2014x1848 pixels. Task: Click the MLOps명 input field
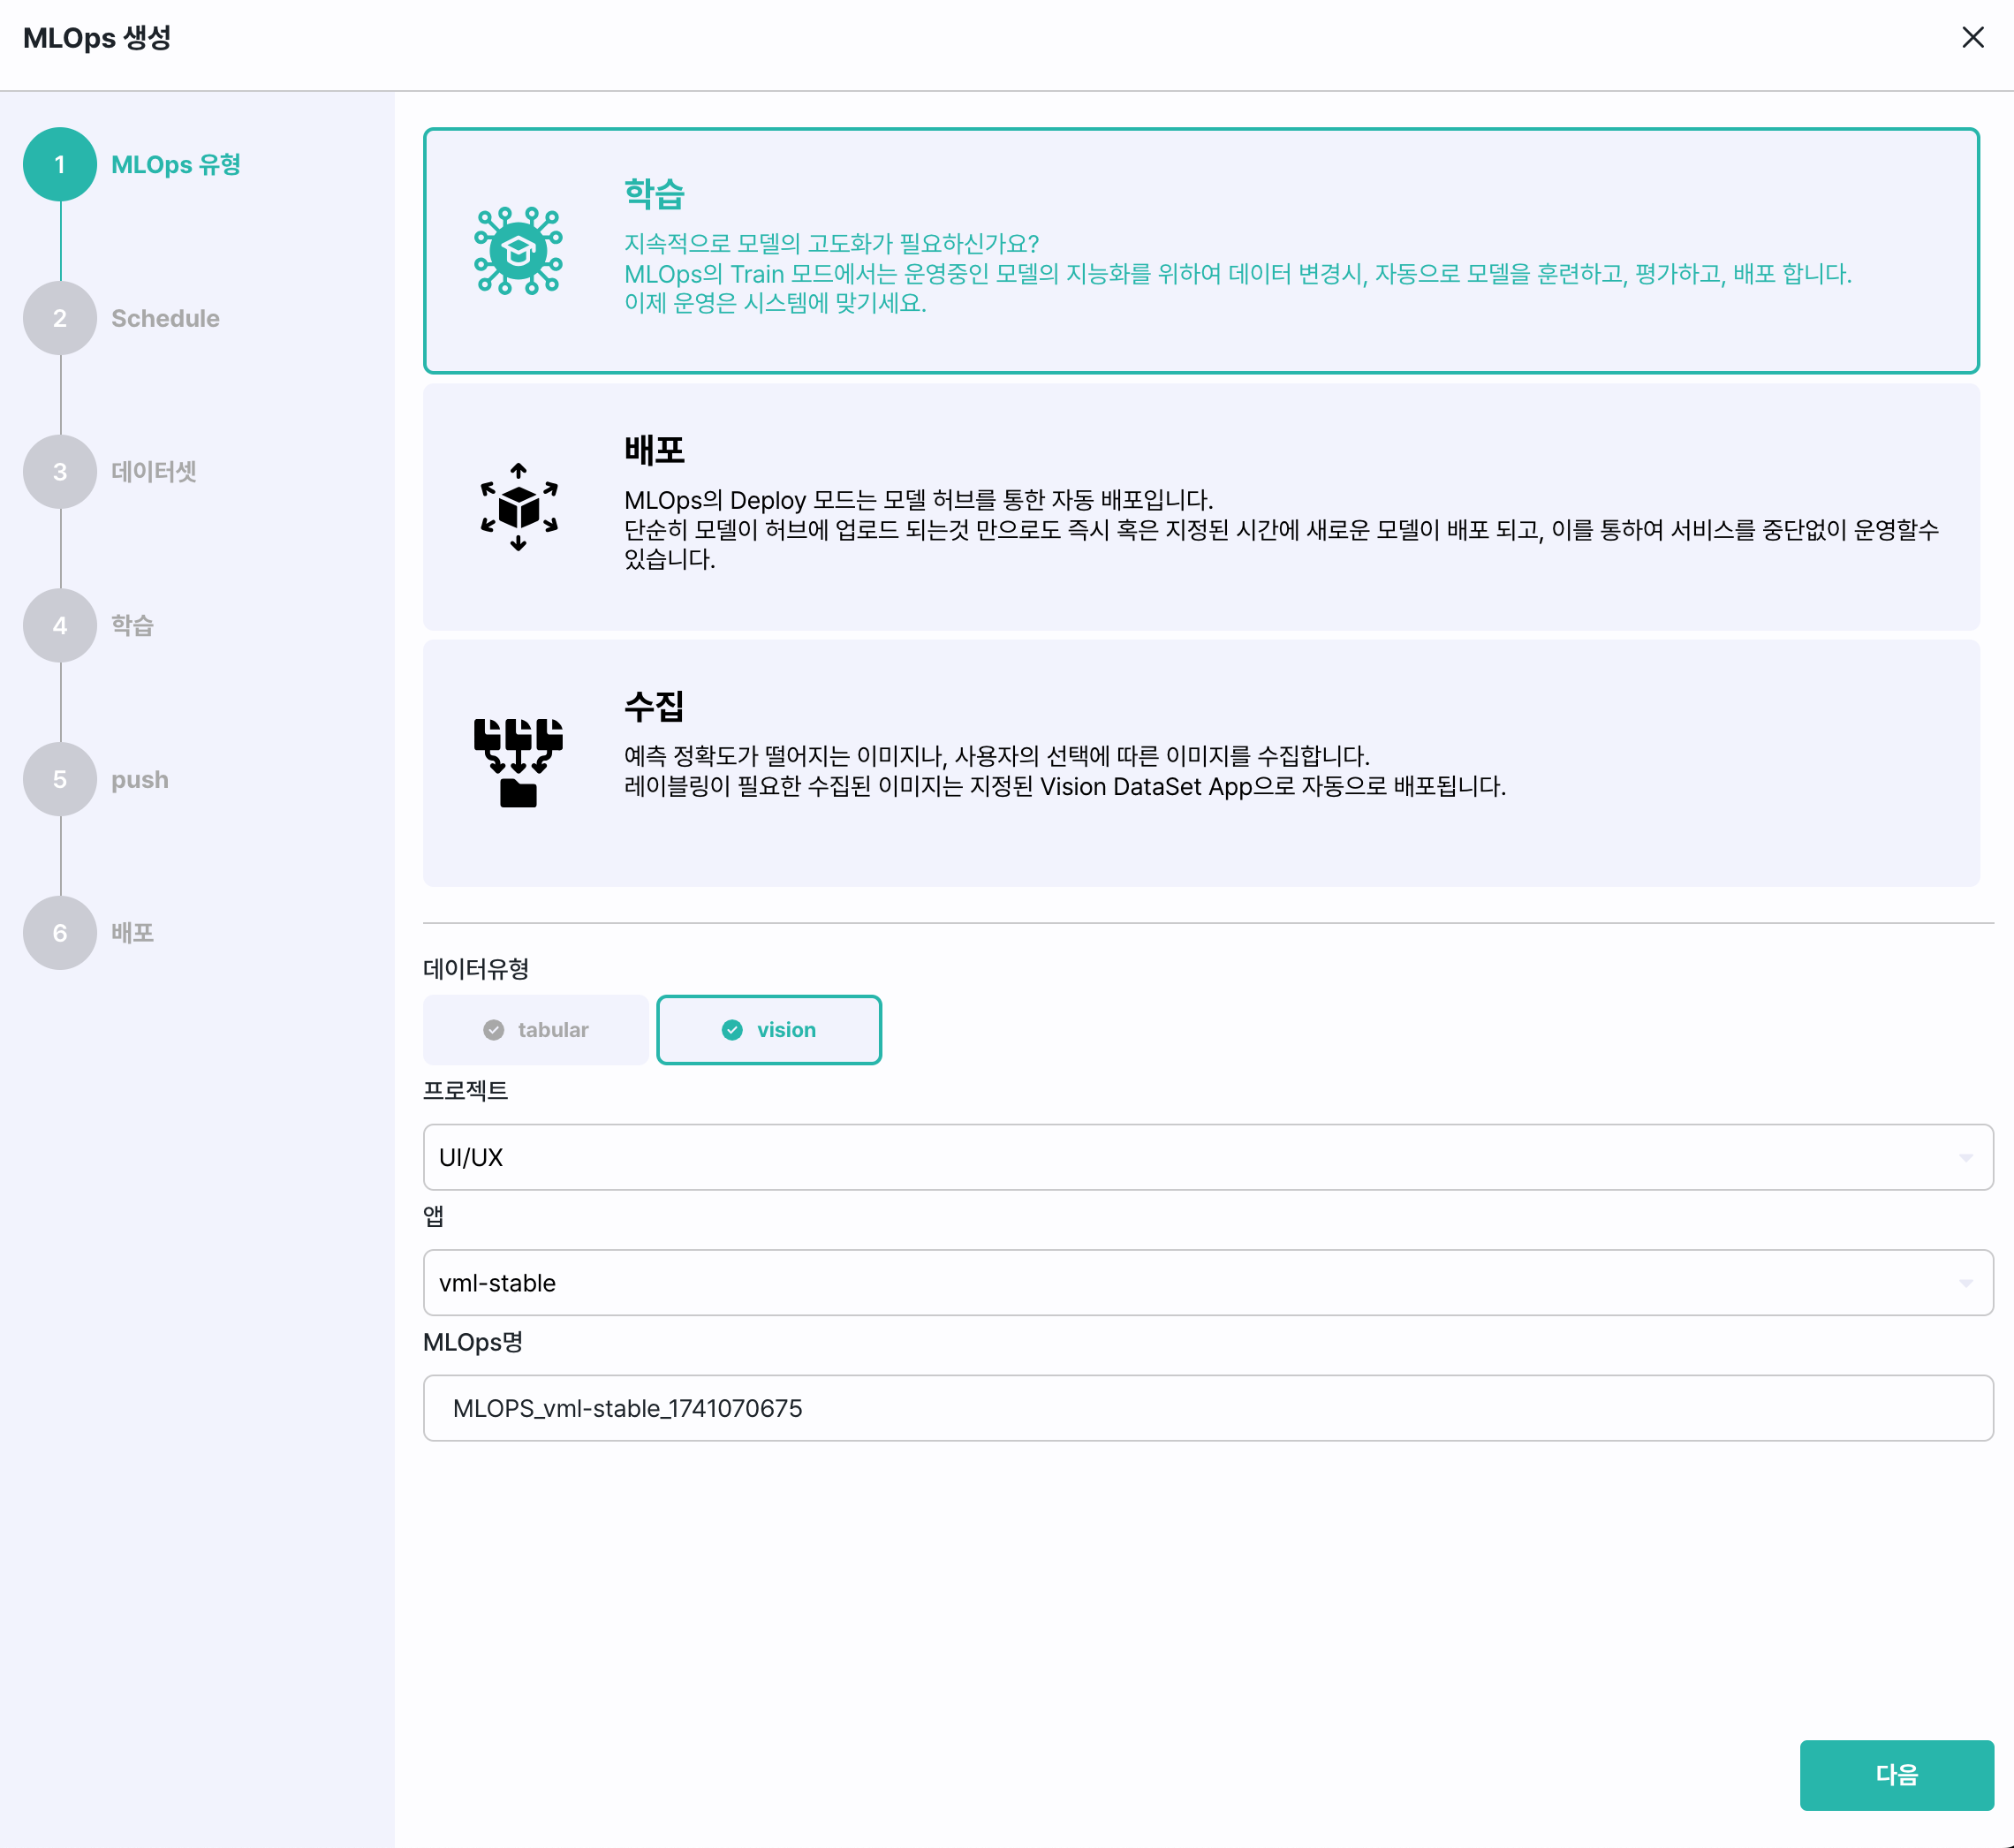coord(1208,1408)
